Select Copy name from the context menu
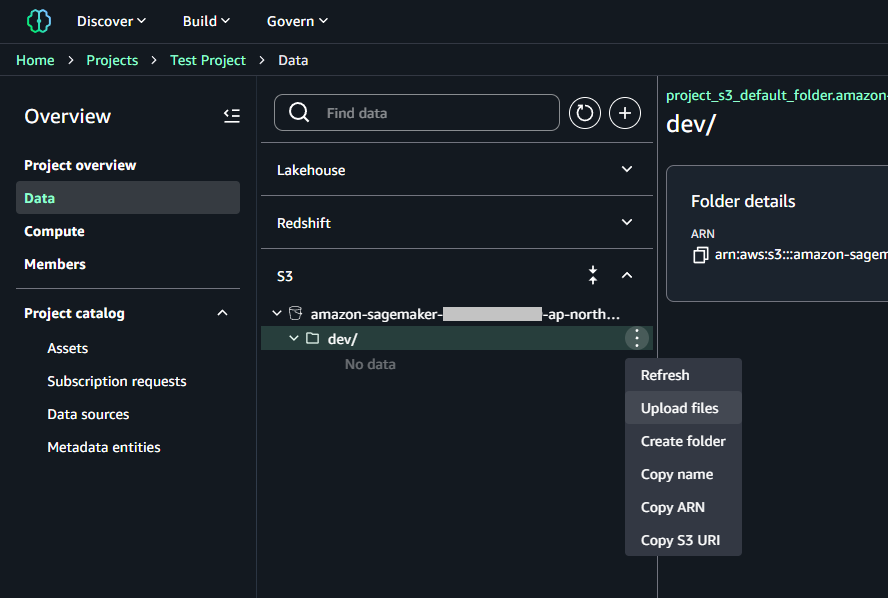This screenshot has height=598, width=888. point(683,474)
